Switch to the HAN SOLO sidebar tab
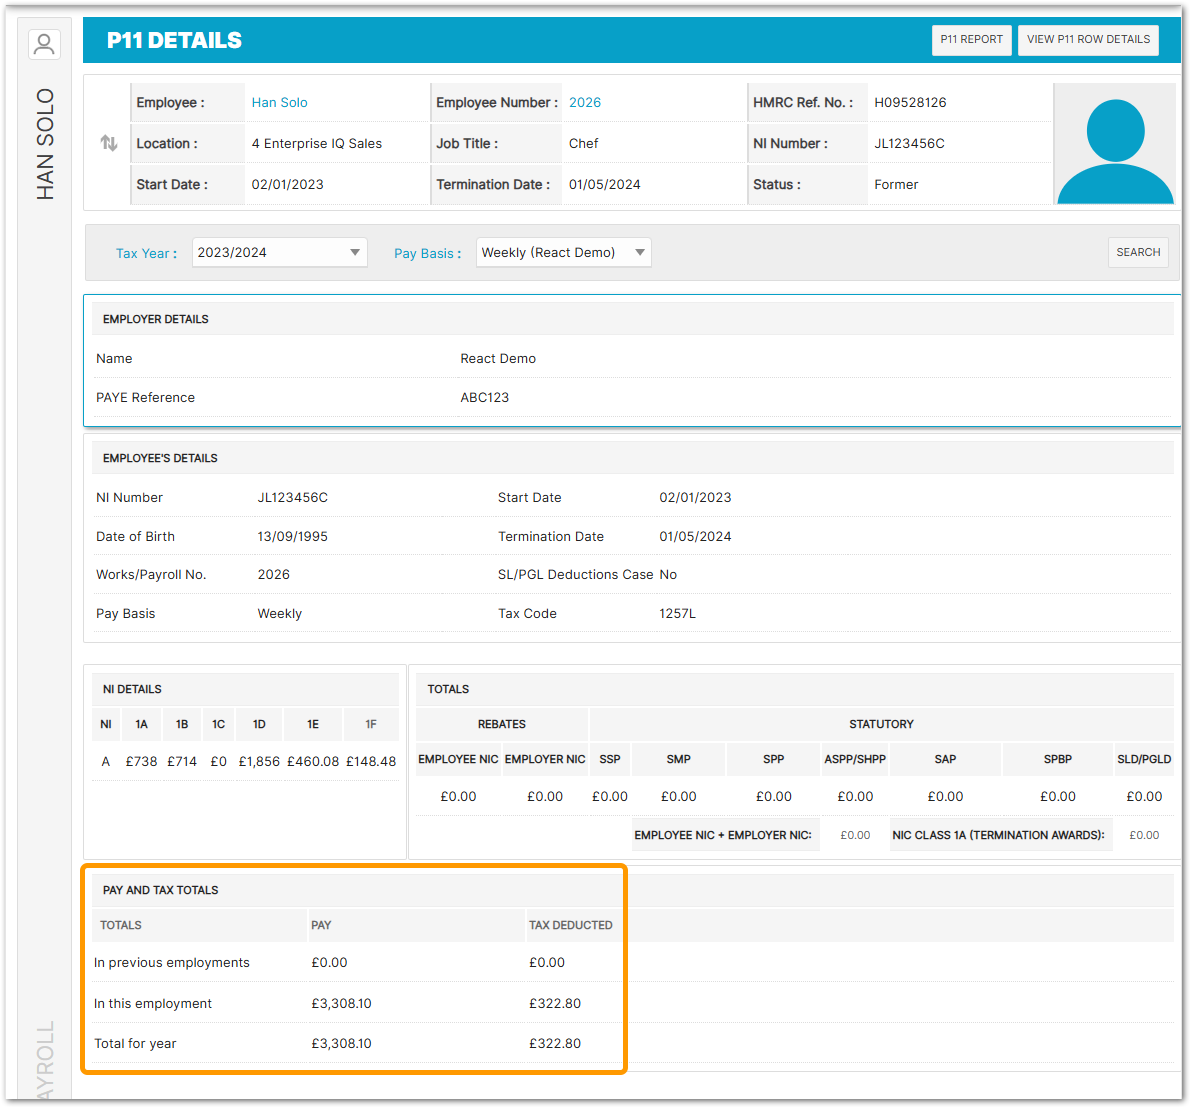This screenshot has height=1108, width=1191. coord(44,140)
